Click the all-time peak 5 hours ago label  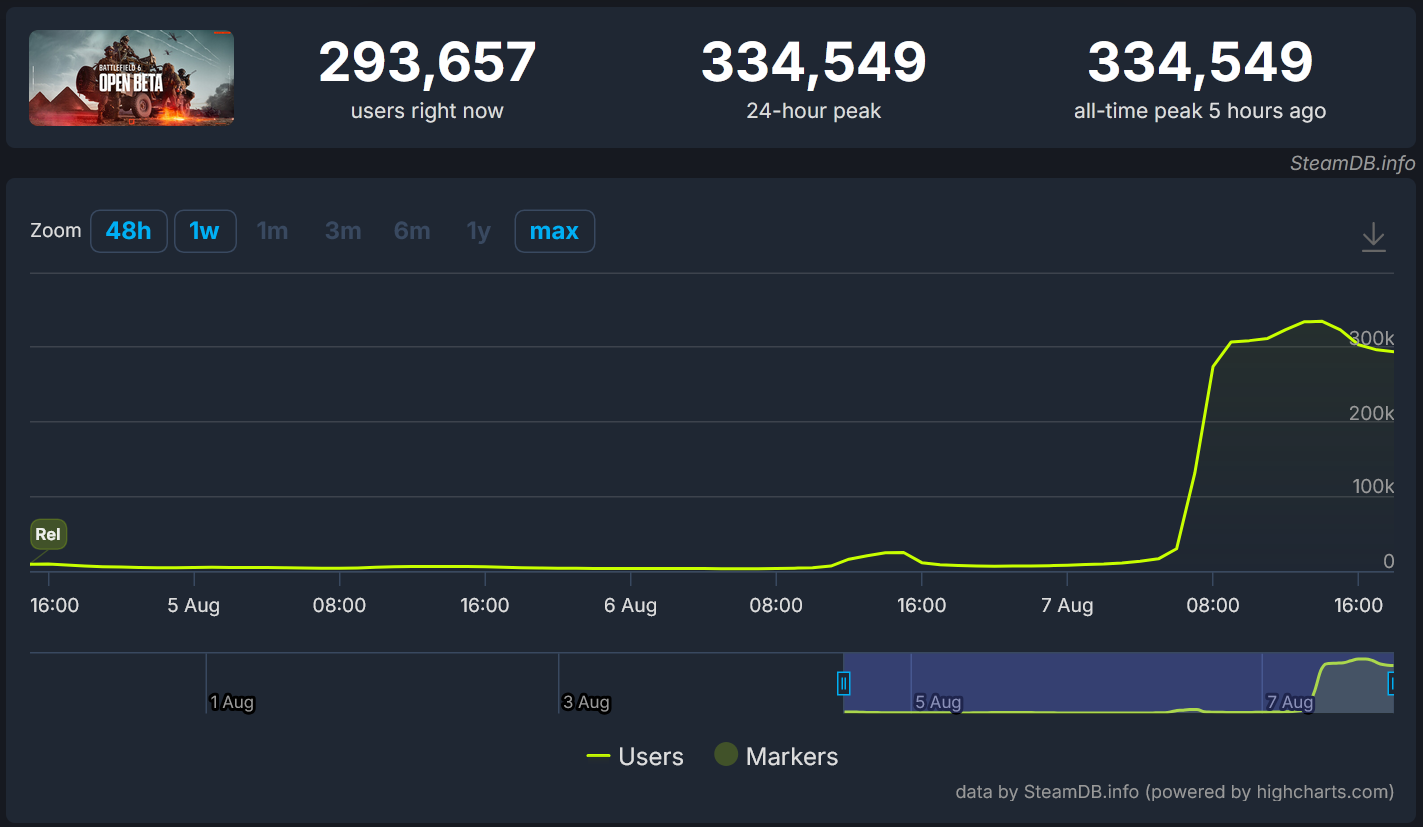point(1200,111)
